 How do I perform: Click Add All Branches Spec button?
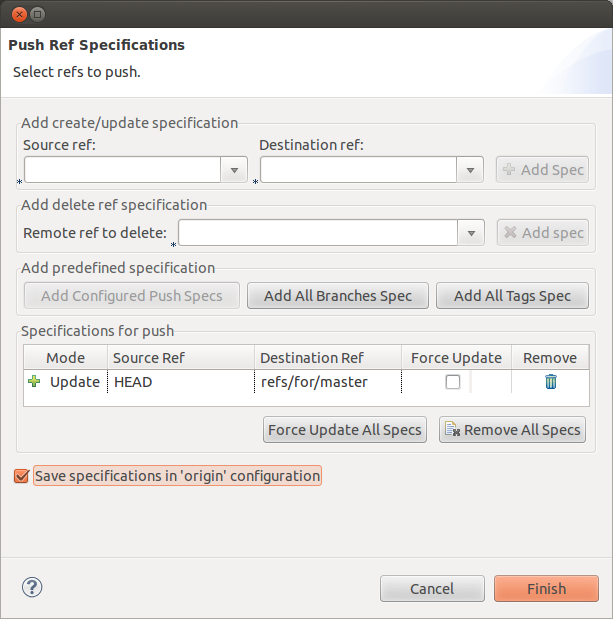(x=338, y=296)
